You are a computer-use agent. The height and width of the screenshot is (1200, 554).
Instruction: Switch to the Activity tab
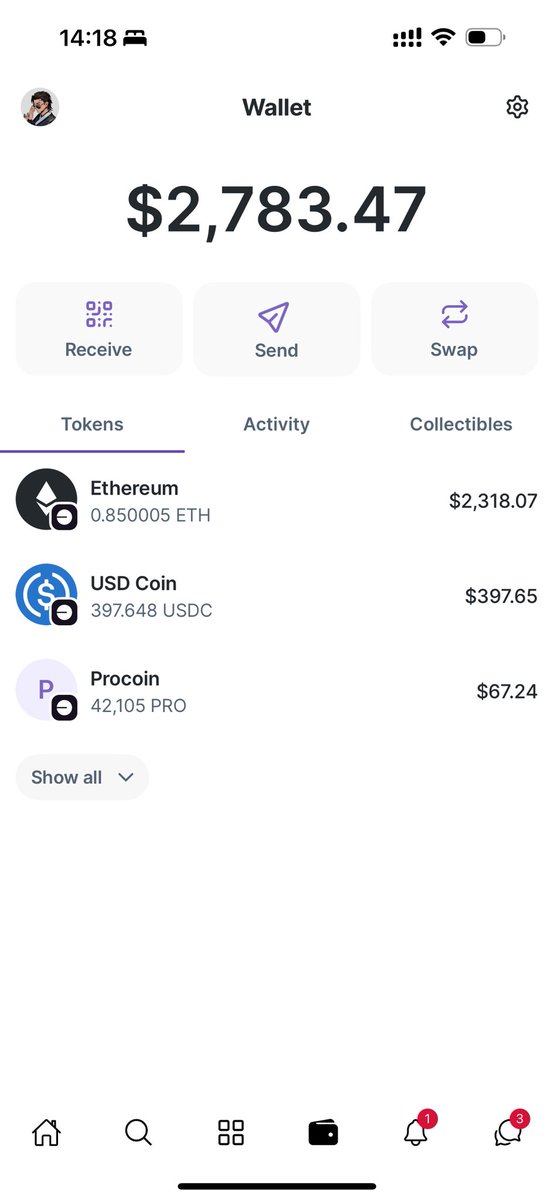pos(276,424)
